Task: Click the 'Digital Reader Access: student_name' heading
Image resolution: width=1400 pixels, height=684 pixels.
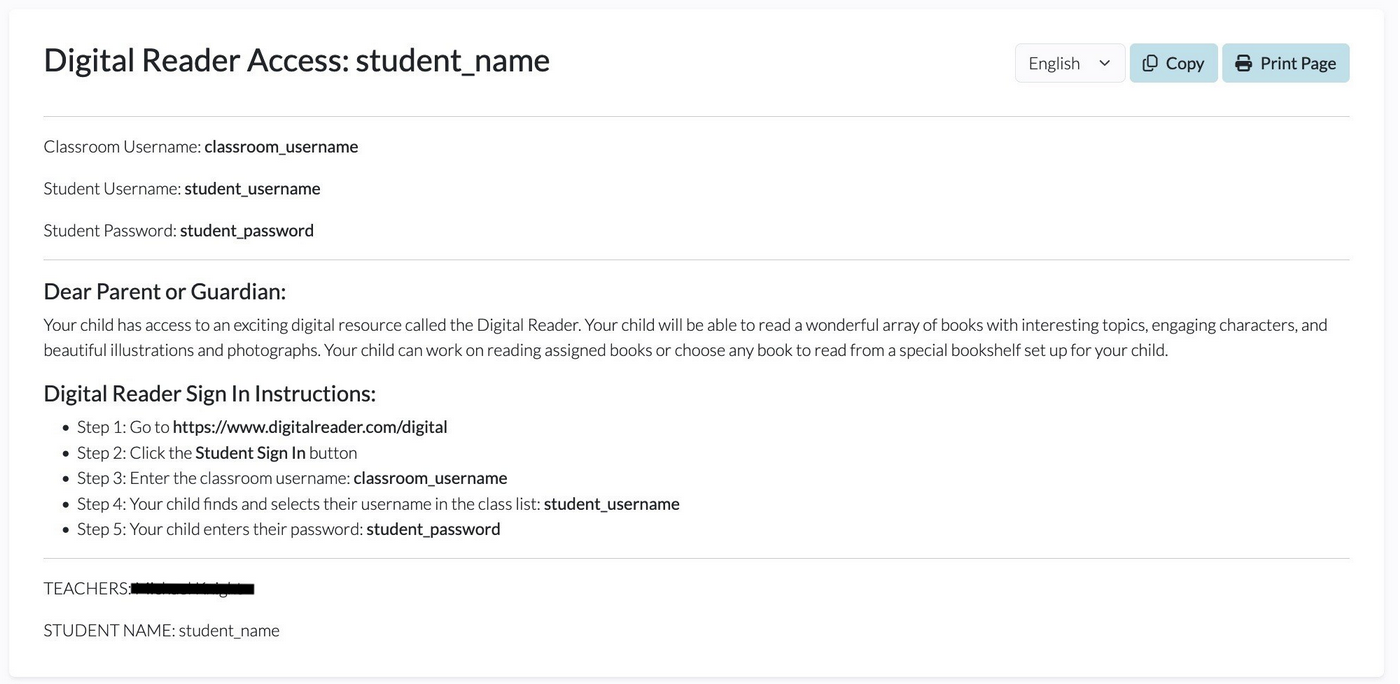Action: tap(297, 60)
